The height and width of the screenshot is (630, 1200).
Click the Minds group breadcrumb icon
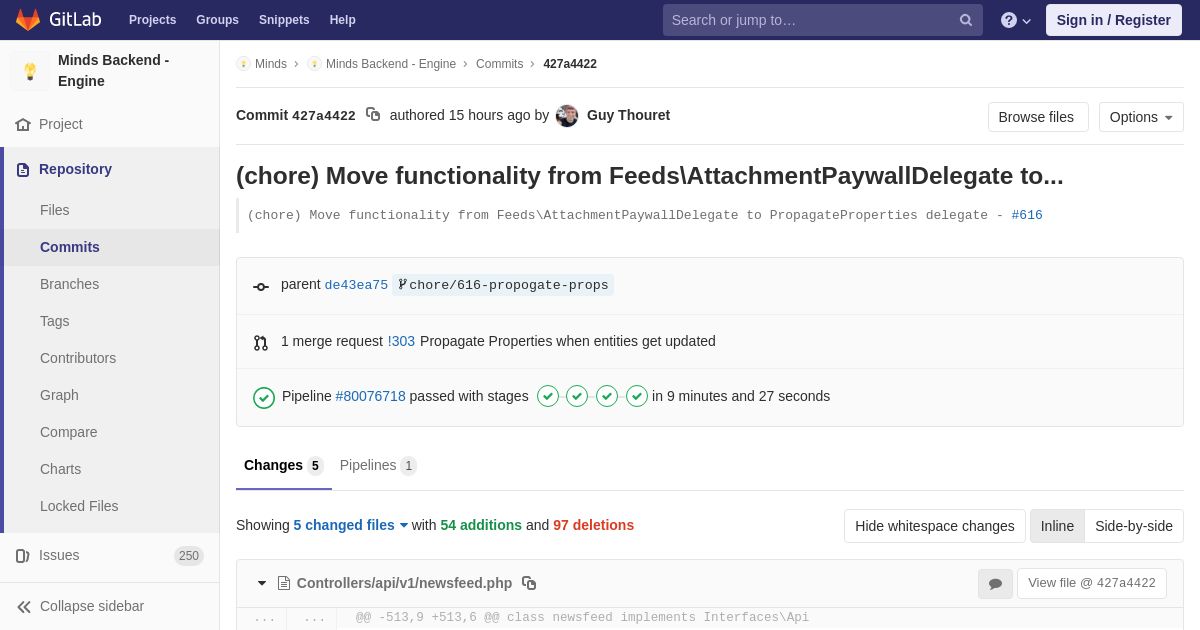pos(243,64)
